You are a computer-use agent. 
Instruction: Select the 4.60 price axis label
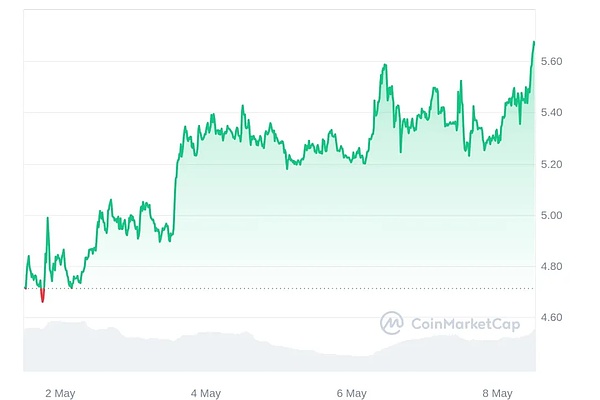pyautogui.click(x=552, y=317)
